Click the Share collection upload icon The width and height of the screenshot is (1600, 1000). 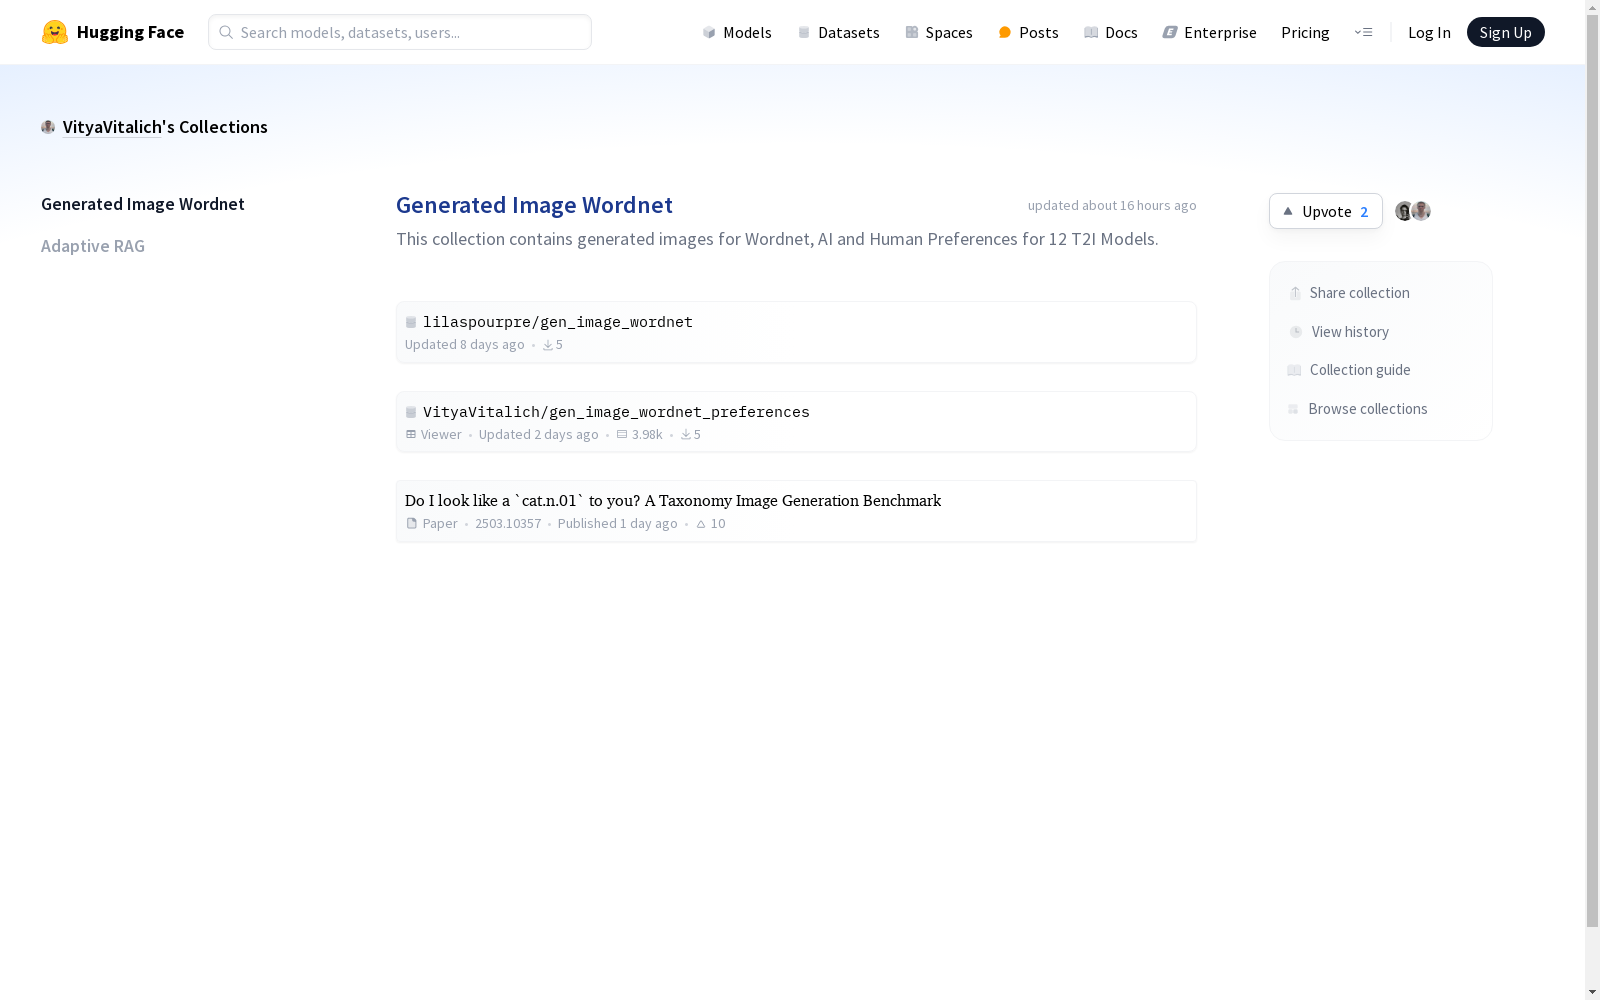tap(1295, 293)
